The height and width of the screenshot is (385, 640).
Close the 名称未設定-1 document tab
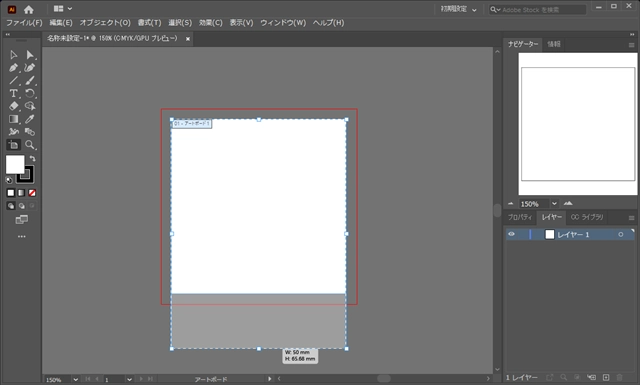click(188, 39)
